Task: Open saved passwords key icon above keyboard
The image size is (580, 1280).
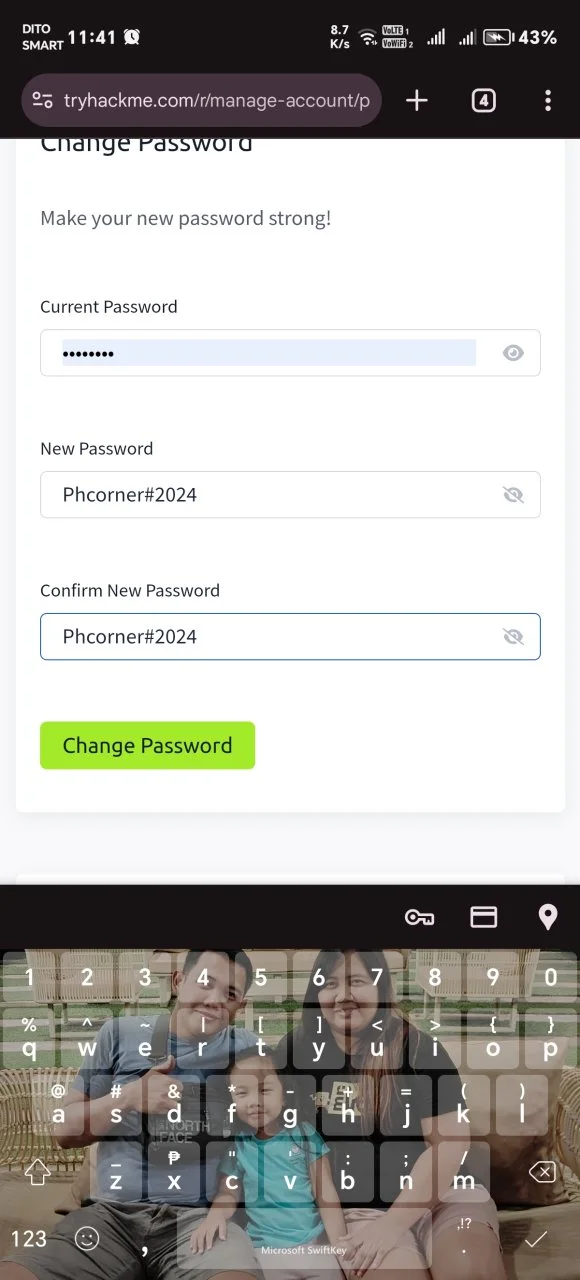Action: point(419,917)
